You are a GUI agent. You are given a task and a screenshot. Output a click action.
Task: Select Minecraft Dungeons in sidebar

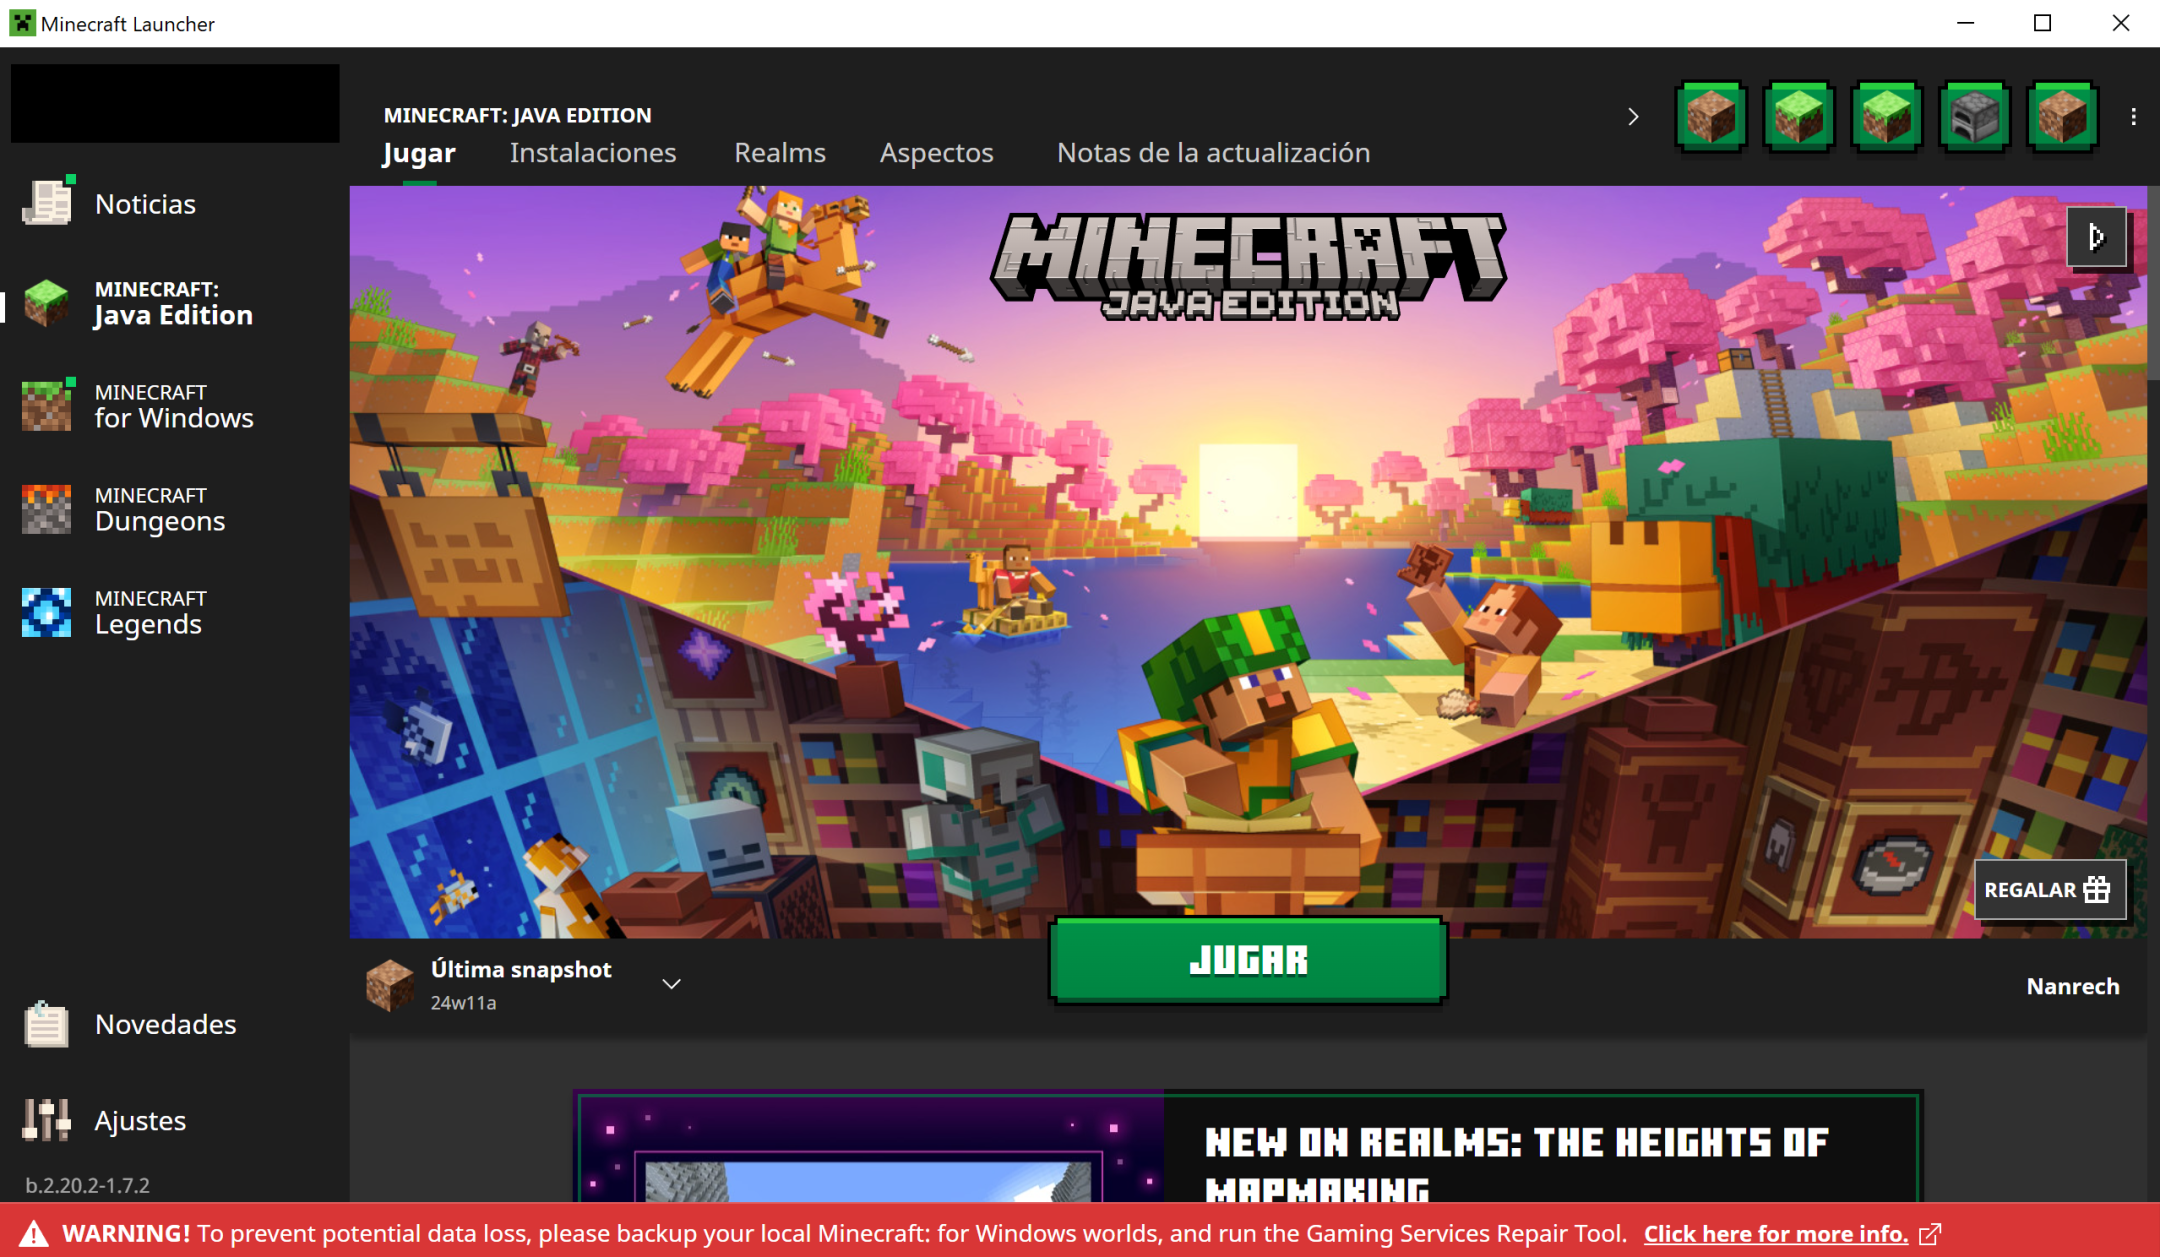pyautogui.click(x=158, y=510)
